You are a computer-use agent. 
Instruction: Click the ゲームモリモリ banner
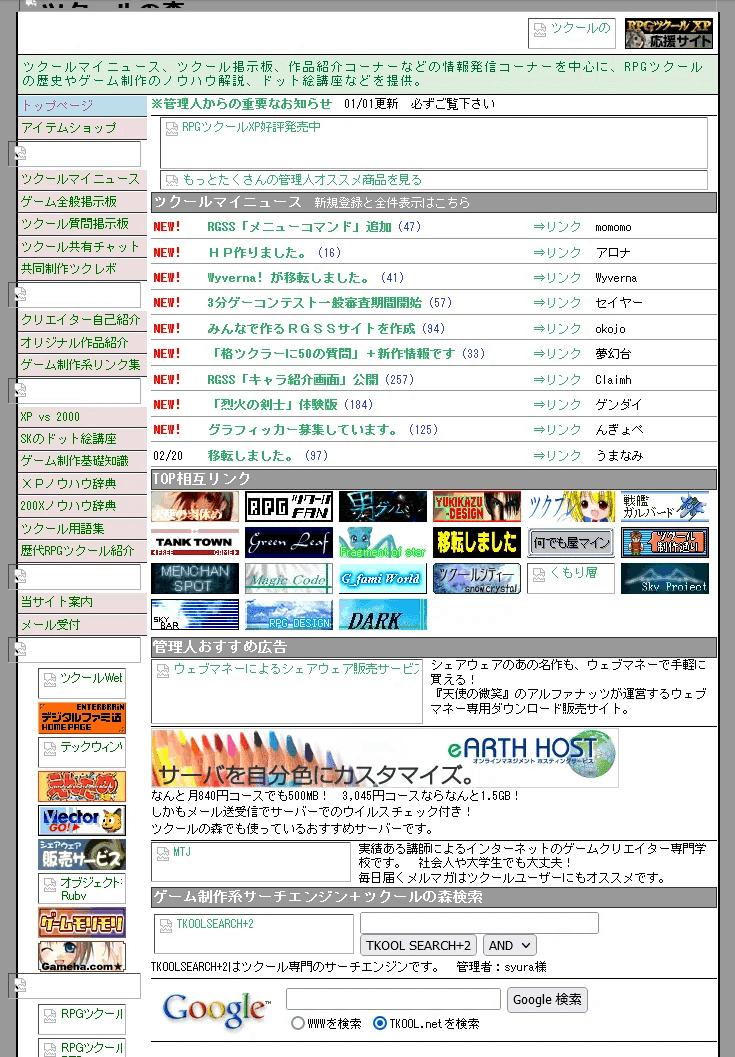[82, 923]
